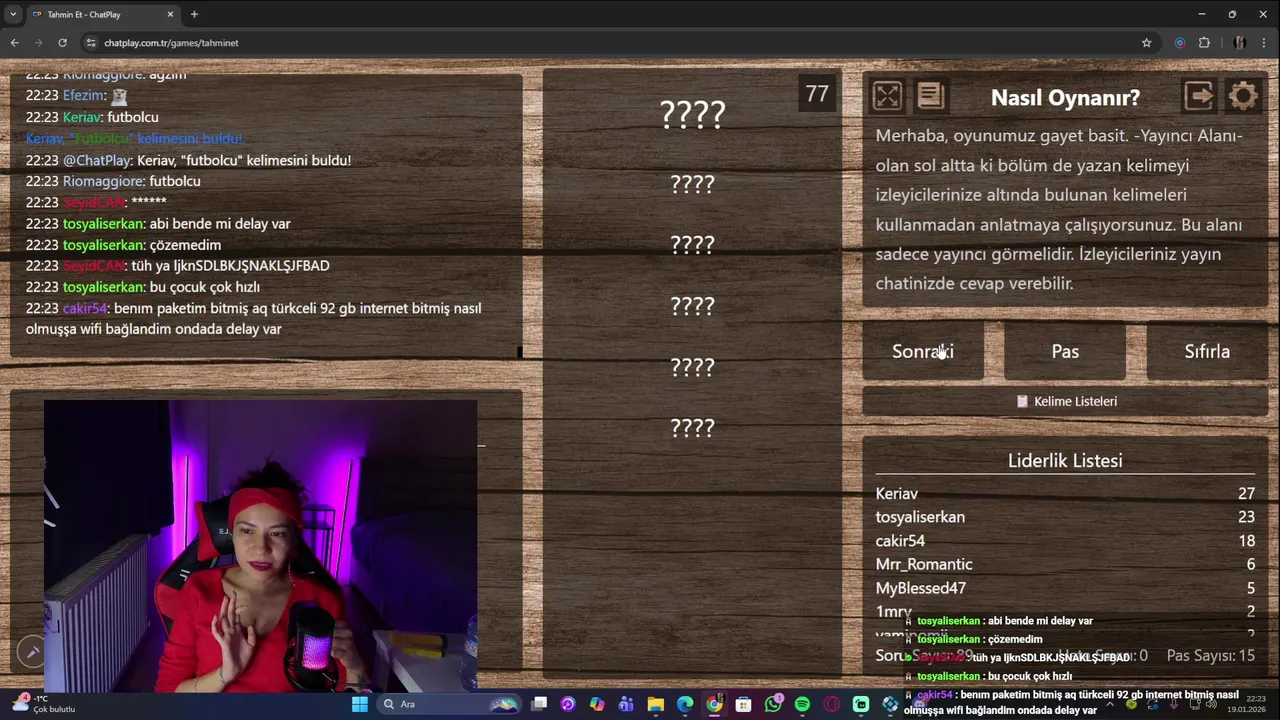This screenshot has width=1280, height=720.
Task: Click MyBlessed47 leaderboard entry
Action: coord(921,588)
